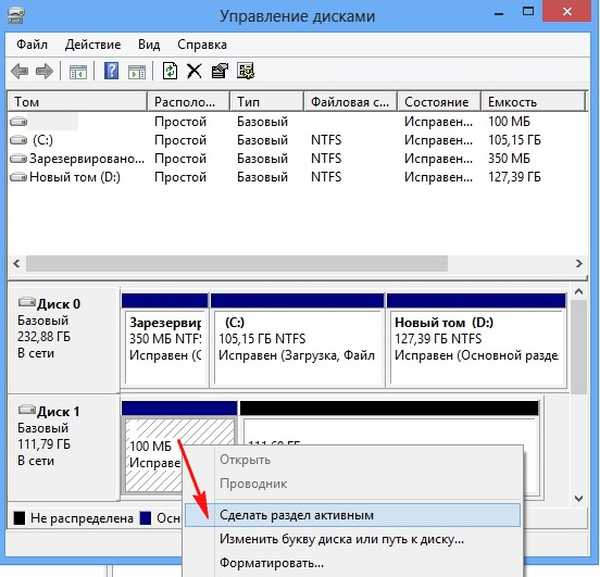Open the Действие menu

[x=91, y=46]
